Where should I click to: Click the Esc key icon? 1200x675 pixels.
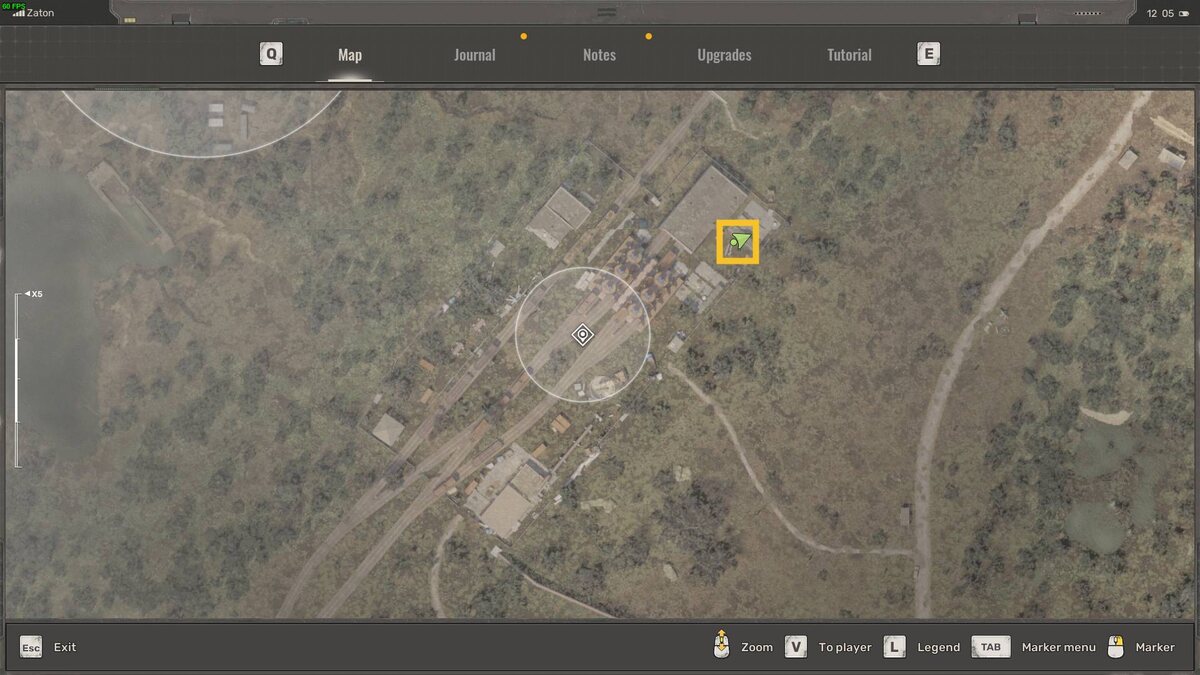[31, 647]
